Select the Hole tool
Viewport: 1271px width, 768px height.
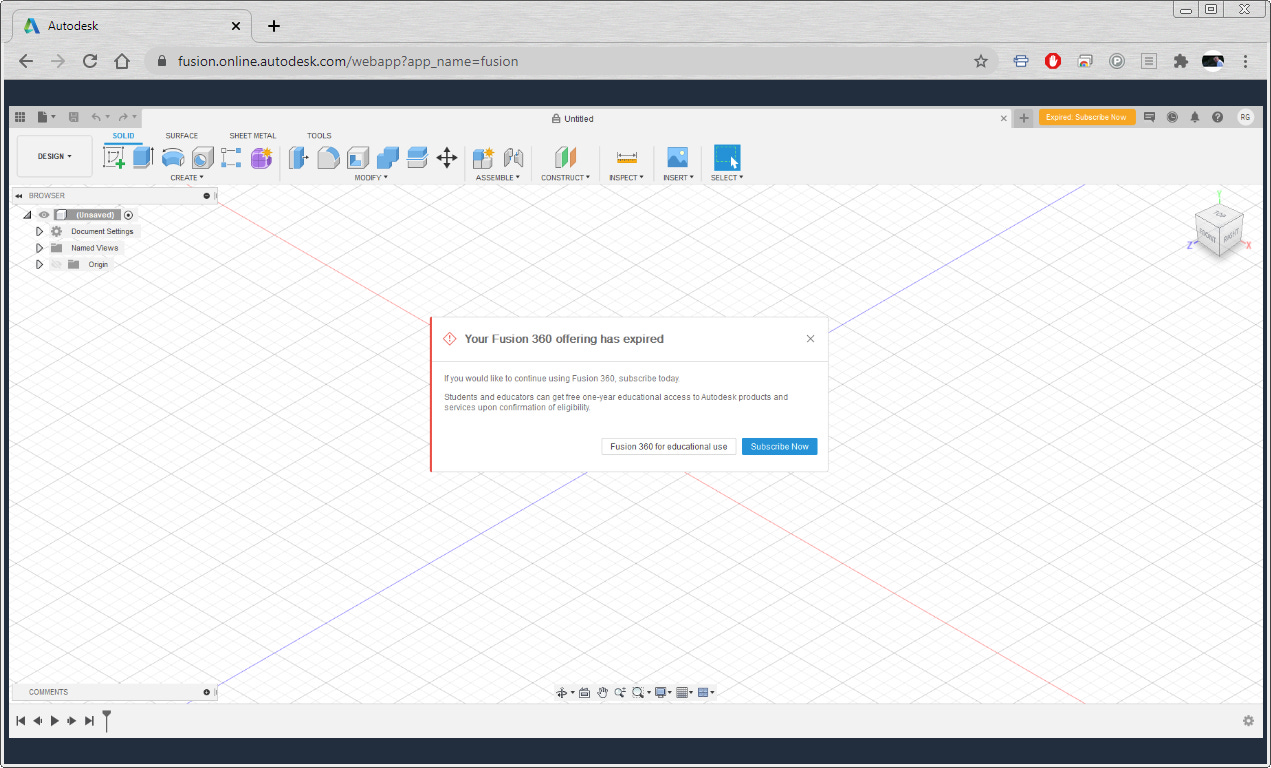[x=203, y=158]
